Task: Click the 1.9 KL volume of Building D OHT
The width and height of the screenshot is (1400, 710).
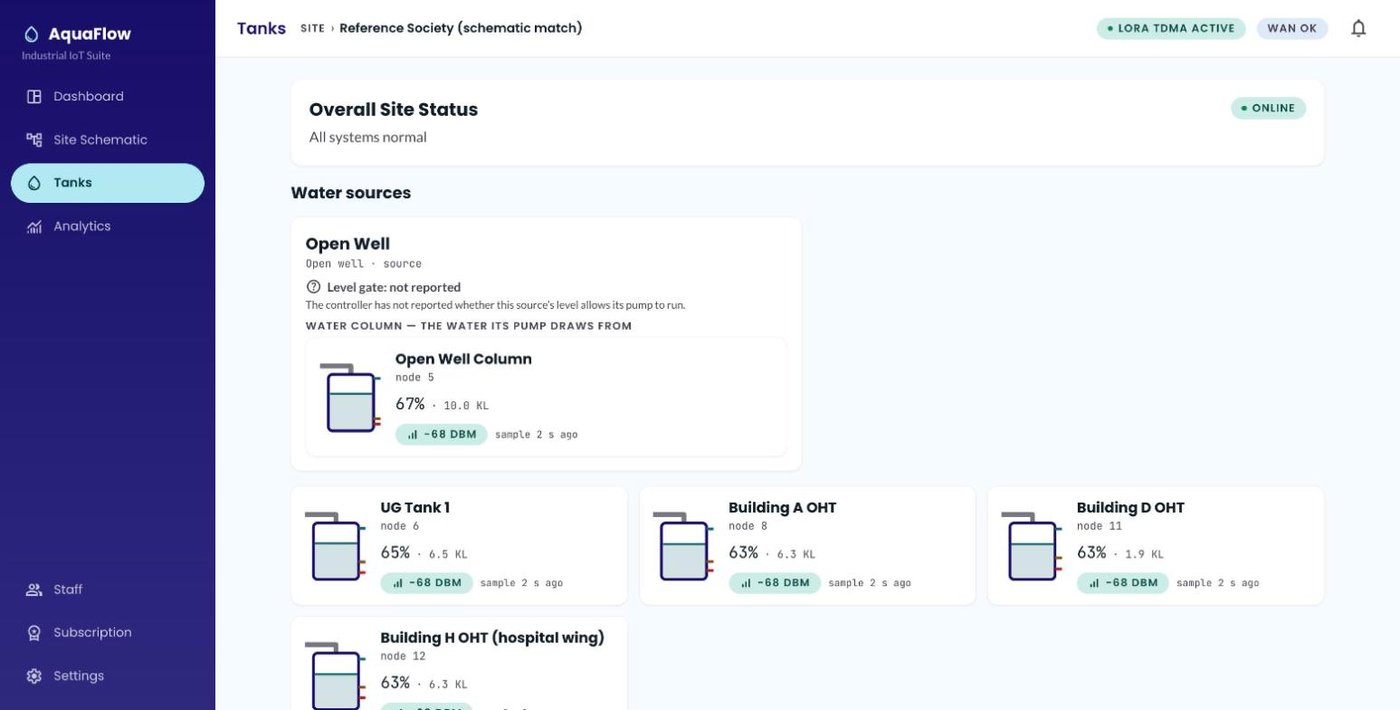Action: (1144, 554)
